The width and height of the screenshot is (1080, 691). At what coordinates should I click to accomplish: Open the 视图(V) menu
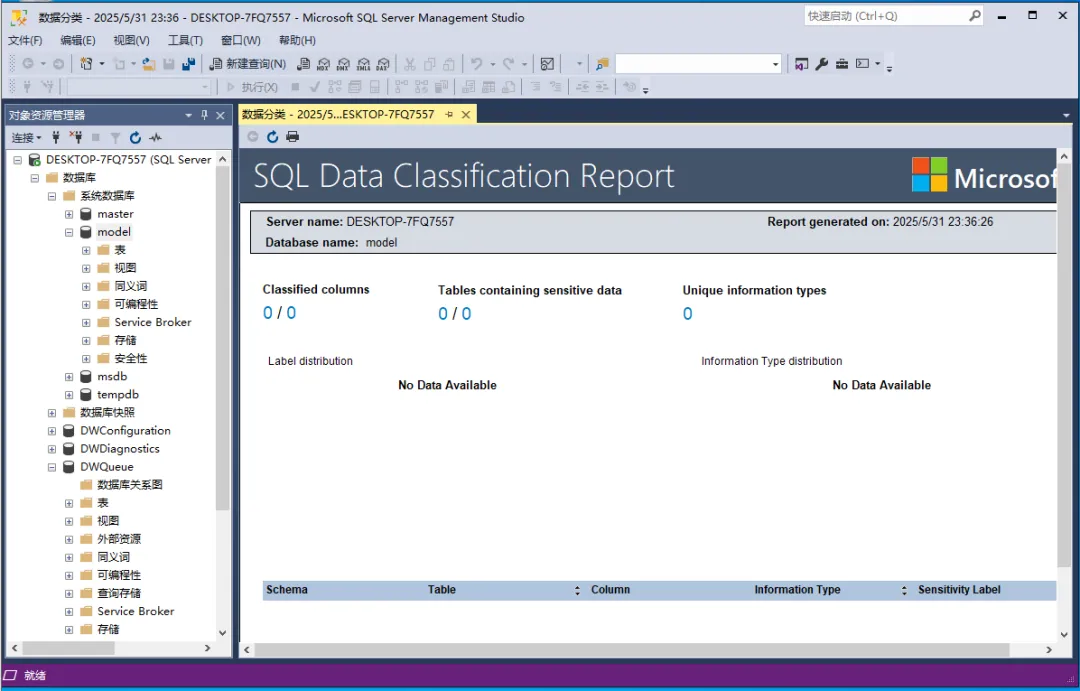click(x=131, y=40)
